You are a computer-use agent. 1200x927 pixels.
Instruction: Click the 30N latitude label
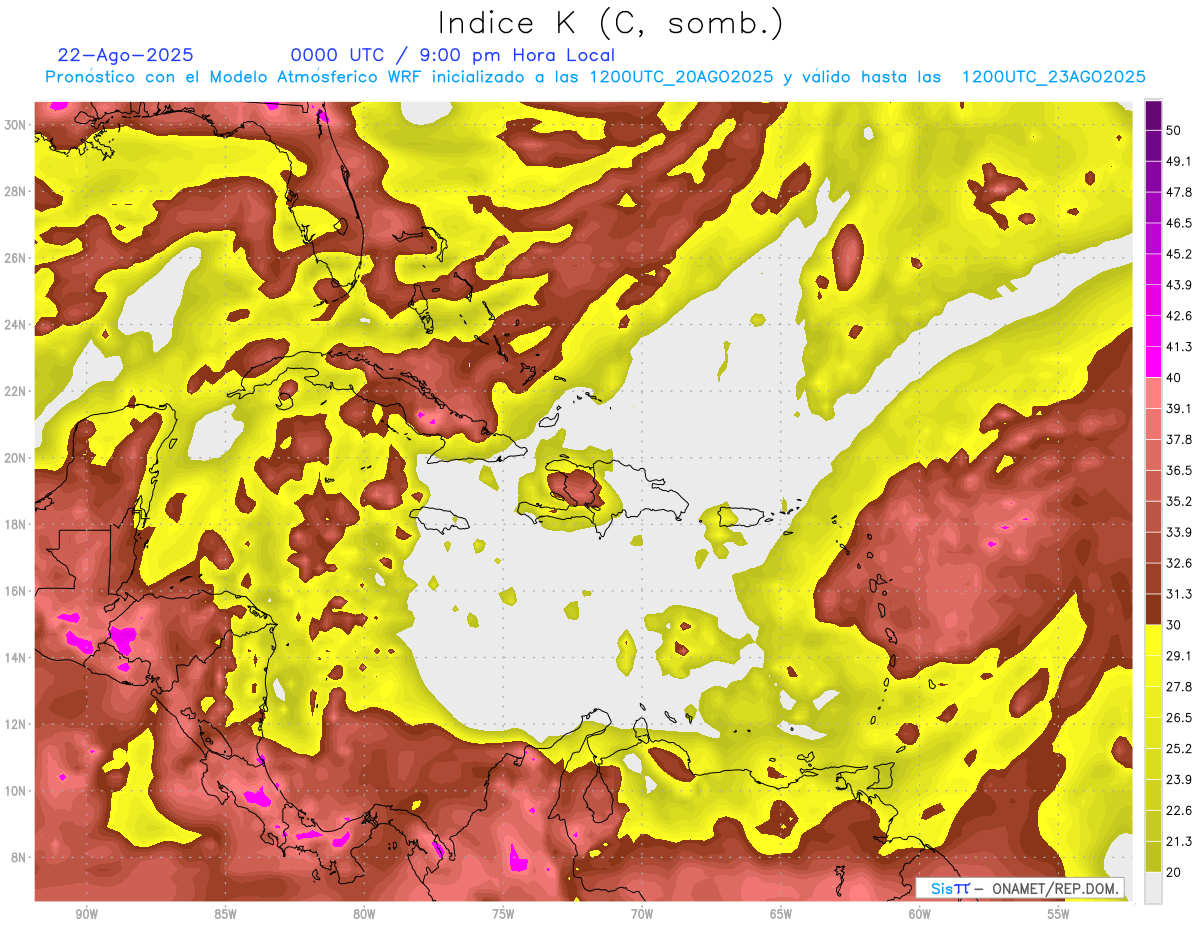pyautogui.click(x=16, y=124)
